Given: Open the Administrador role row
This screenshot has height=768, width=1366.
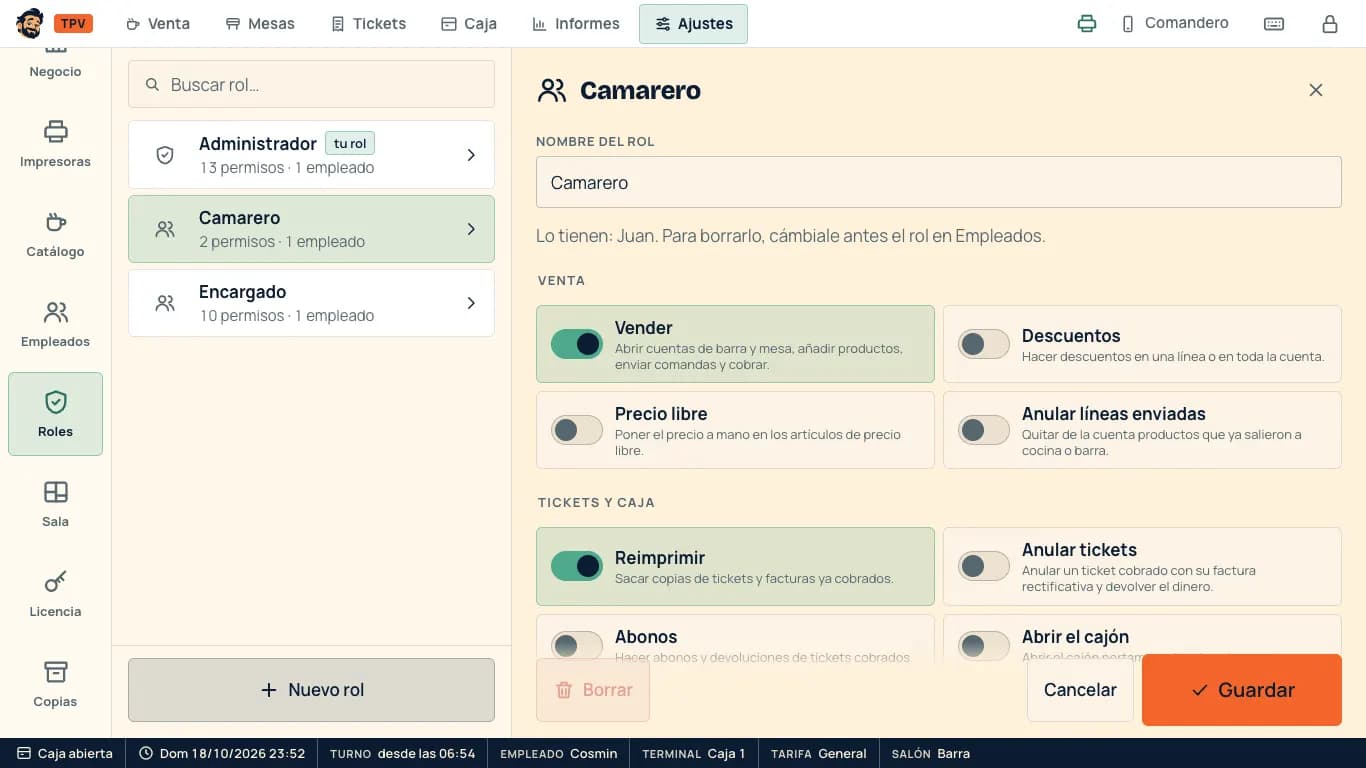Looking at the screenshot, I should [311, 155].
